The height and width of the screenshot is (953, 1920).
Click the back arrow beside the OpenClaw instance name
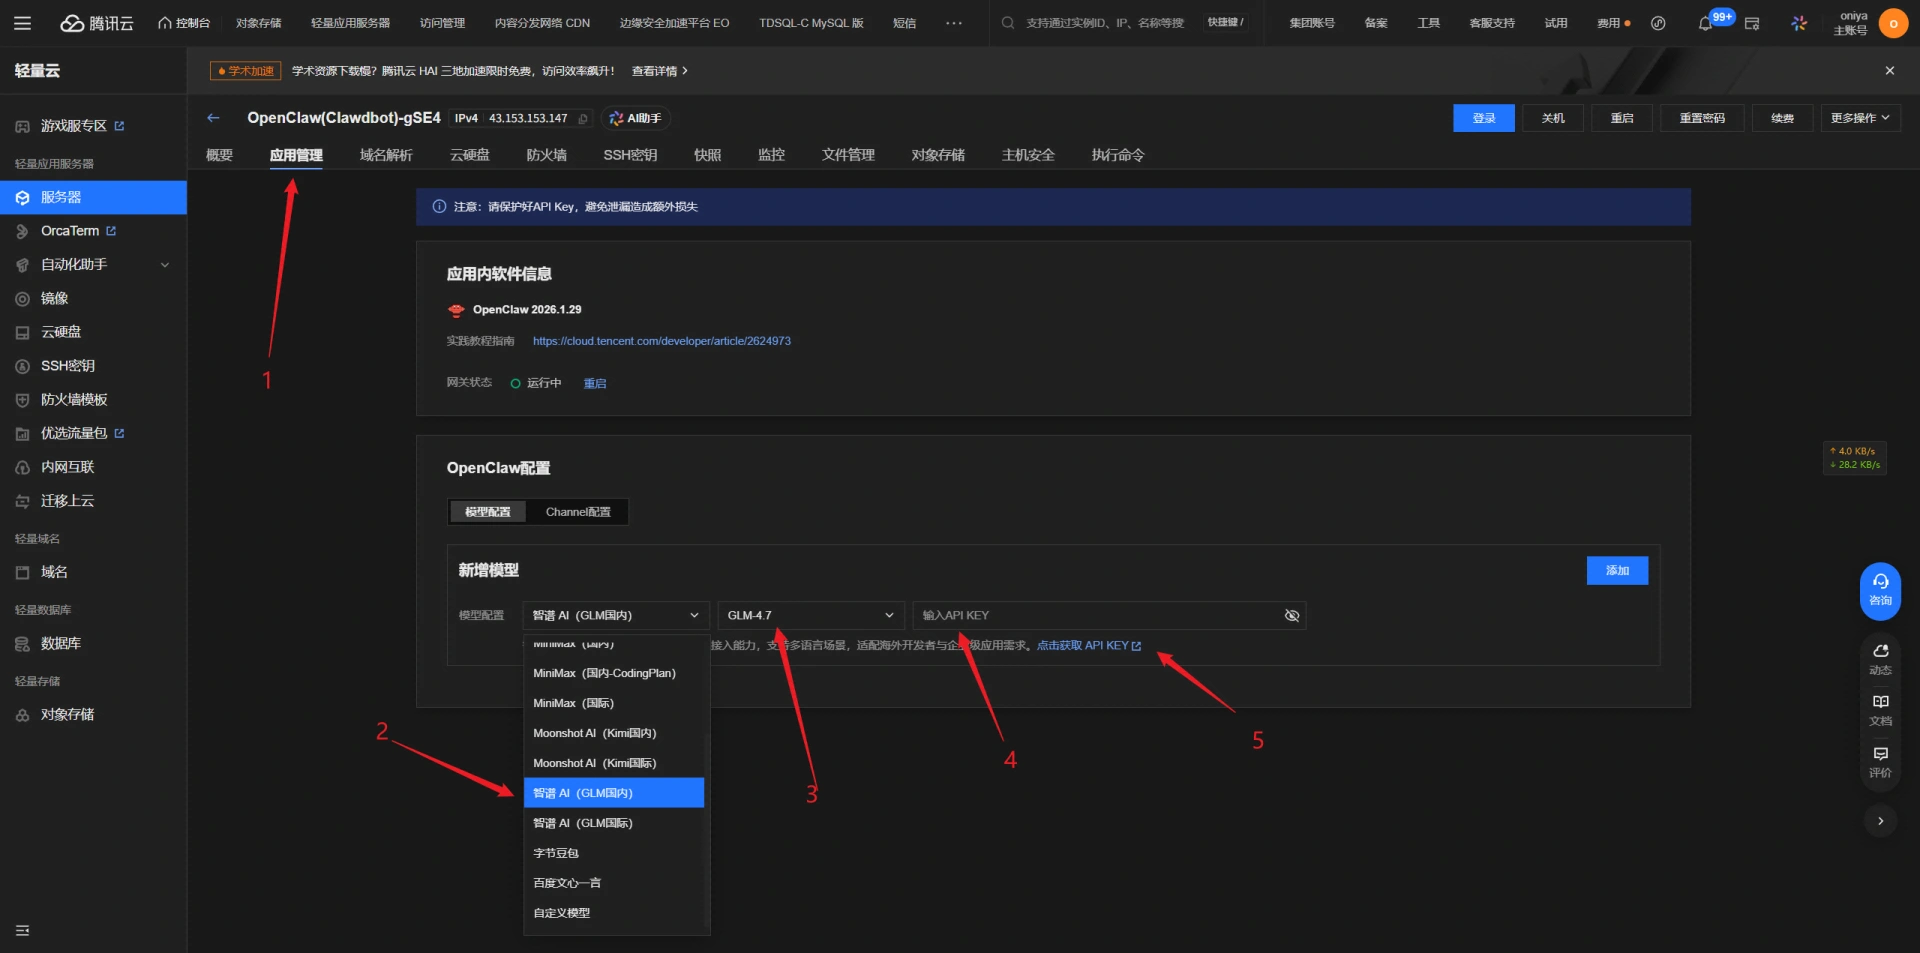(213, 118)
